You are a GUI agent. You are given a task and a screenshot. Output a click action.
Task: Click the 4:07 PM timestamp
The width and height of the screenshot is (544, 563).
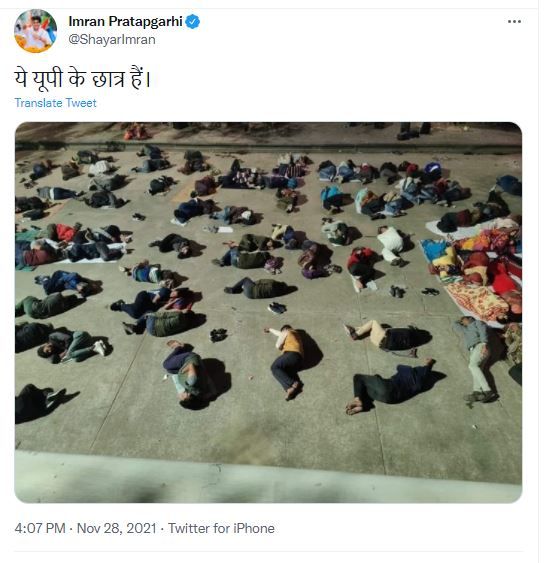pos(40,529)
